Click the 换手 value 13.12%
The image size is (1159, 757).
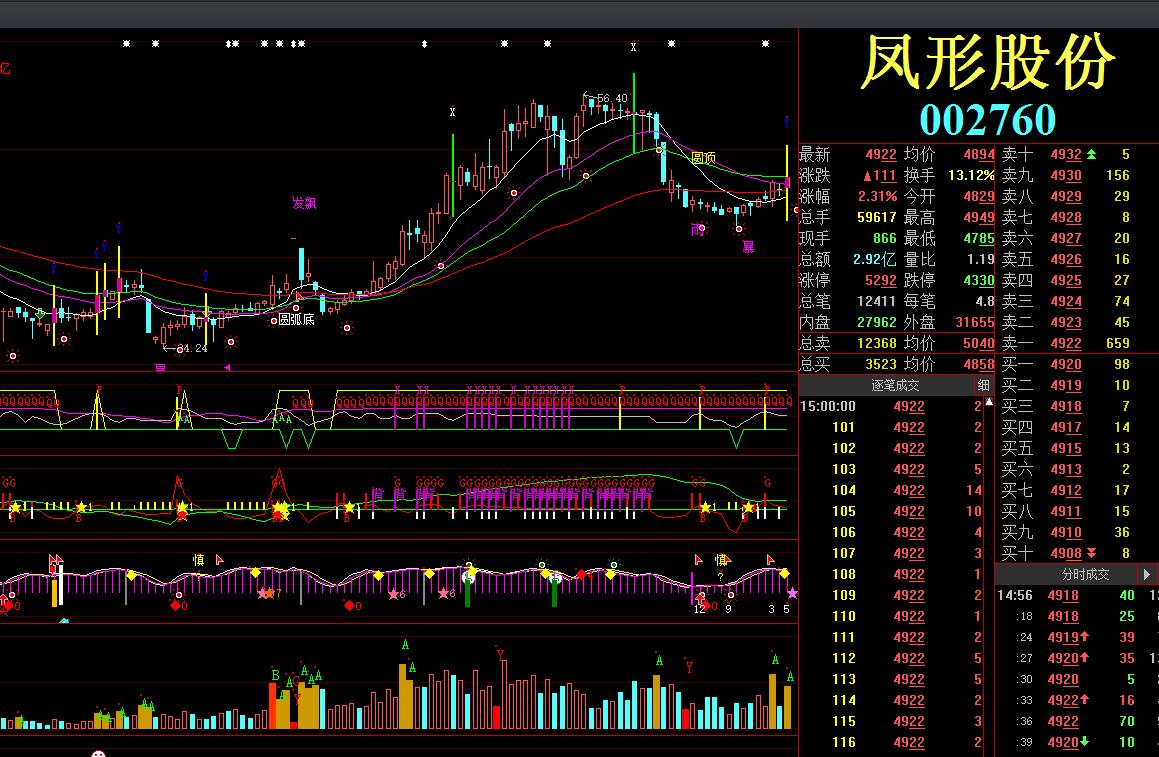(x=971, y=175)
